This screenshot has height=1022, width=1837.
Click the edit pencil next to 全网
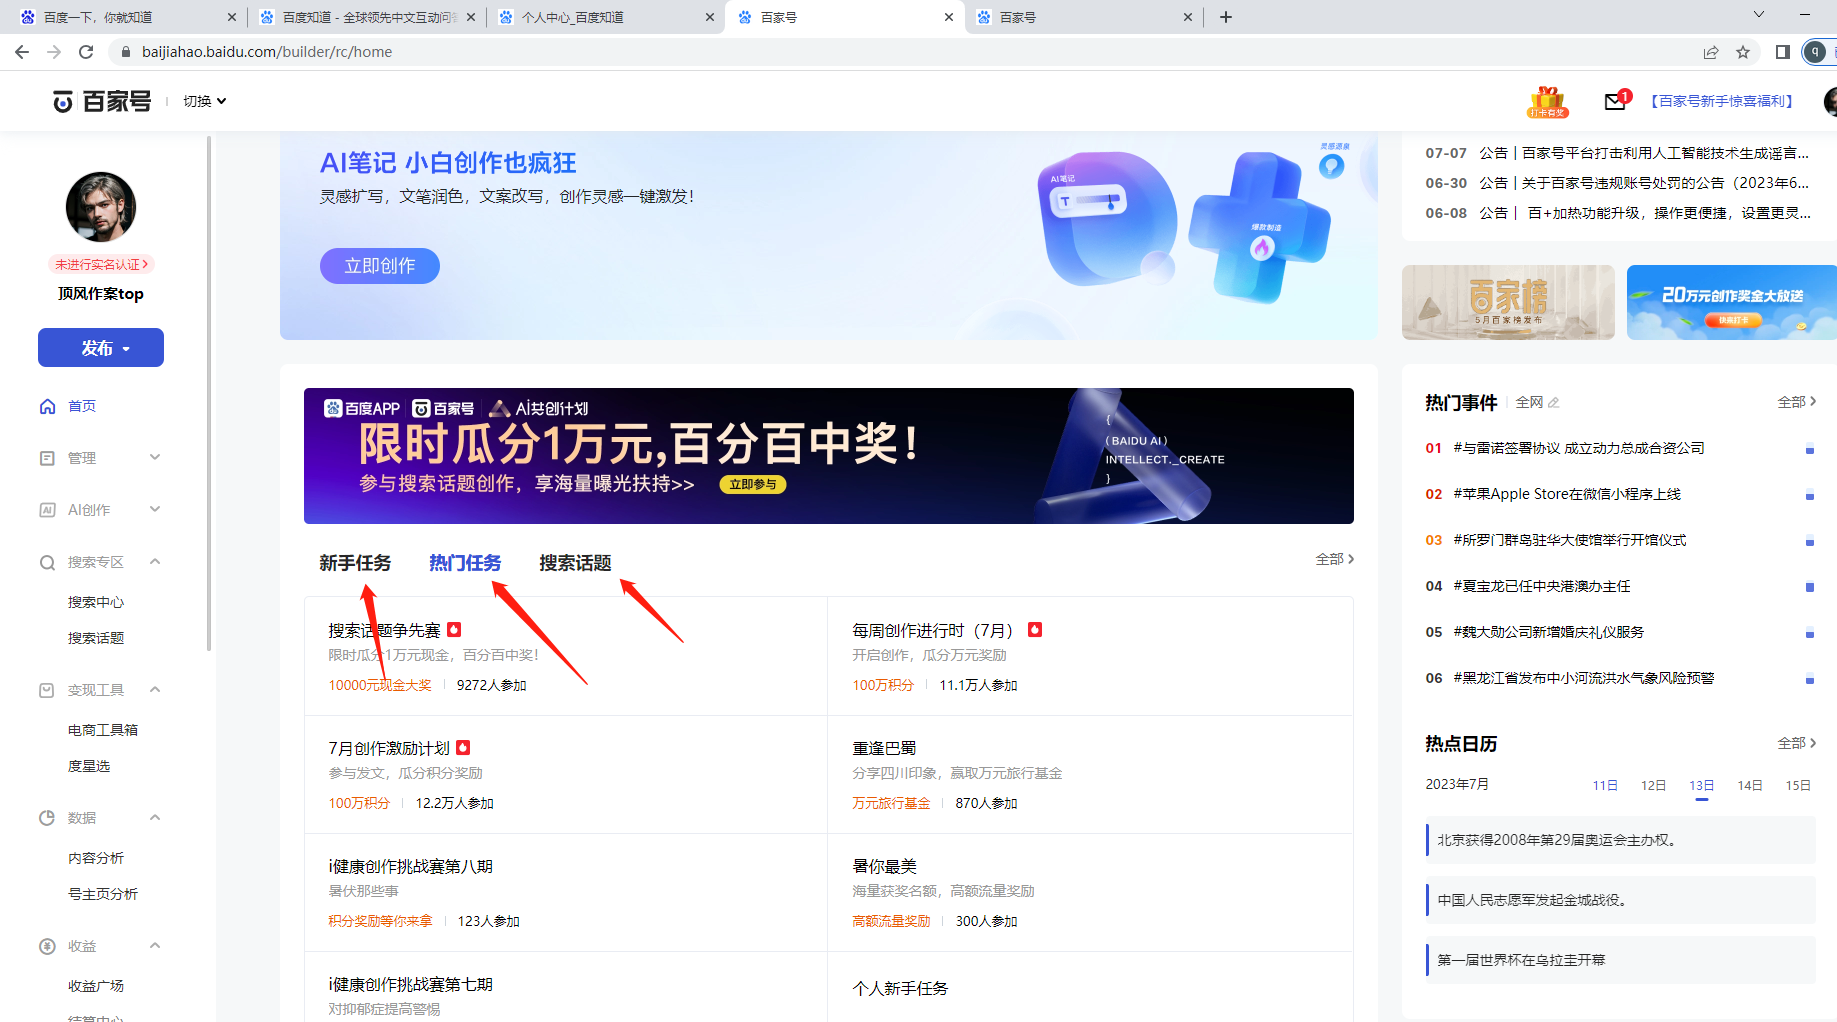point(1553,403)
